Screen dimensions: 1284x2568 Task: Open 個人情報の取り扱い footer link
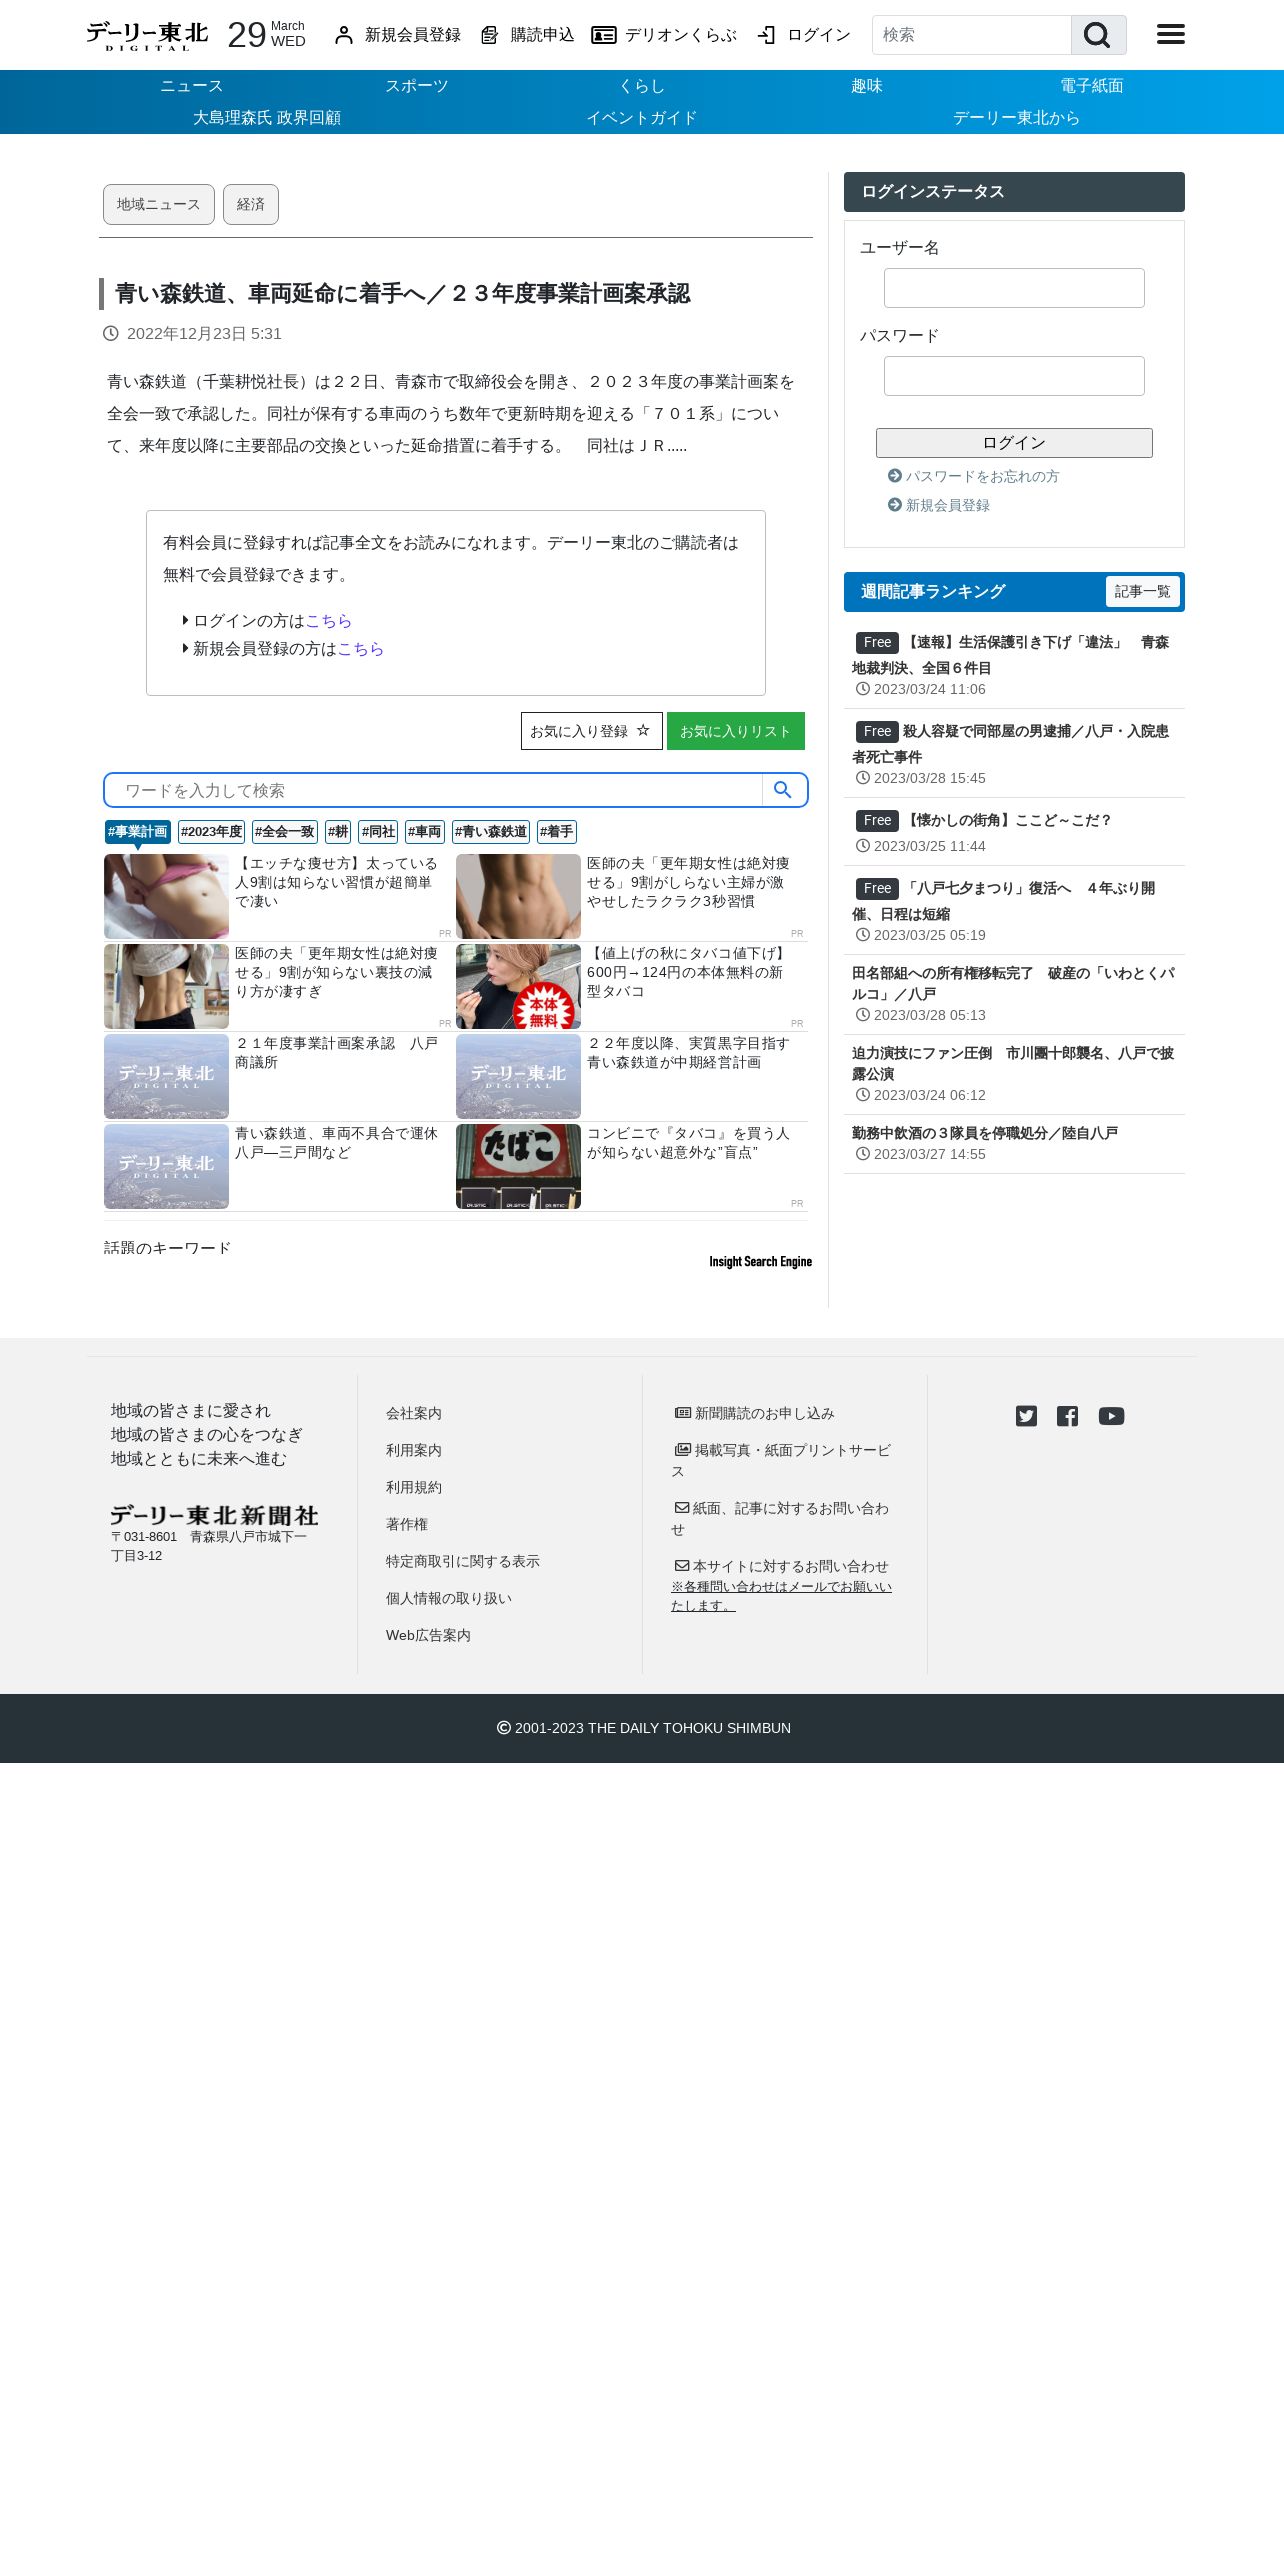449,1598
